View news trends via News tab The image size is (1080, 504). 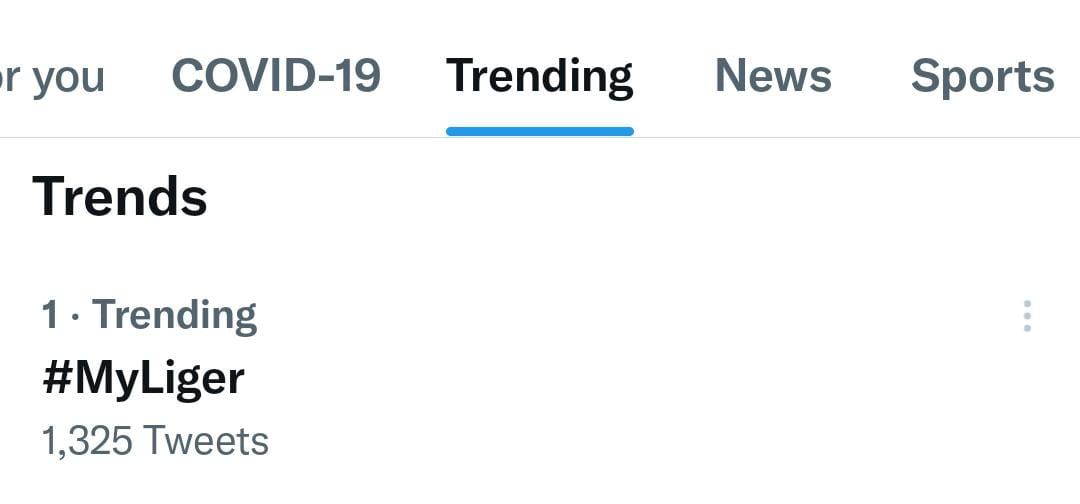point(773,75)
